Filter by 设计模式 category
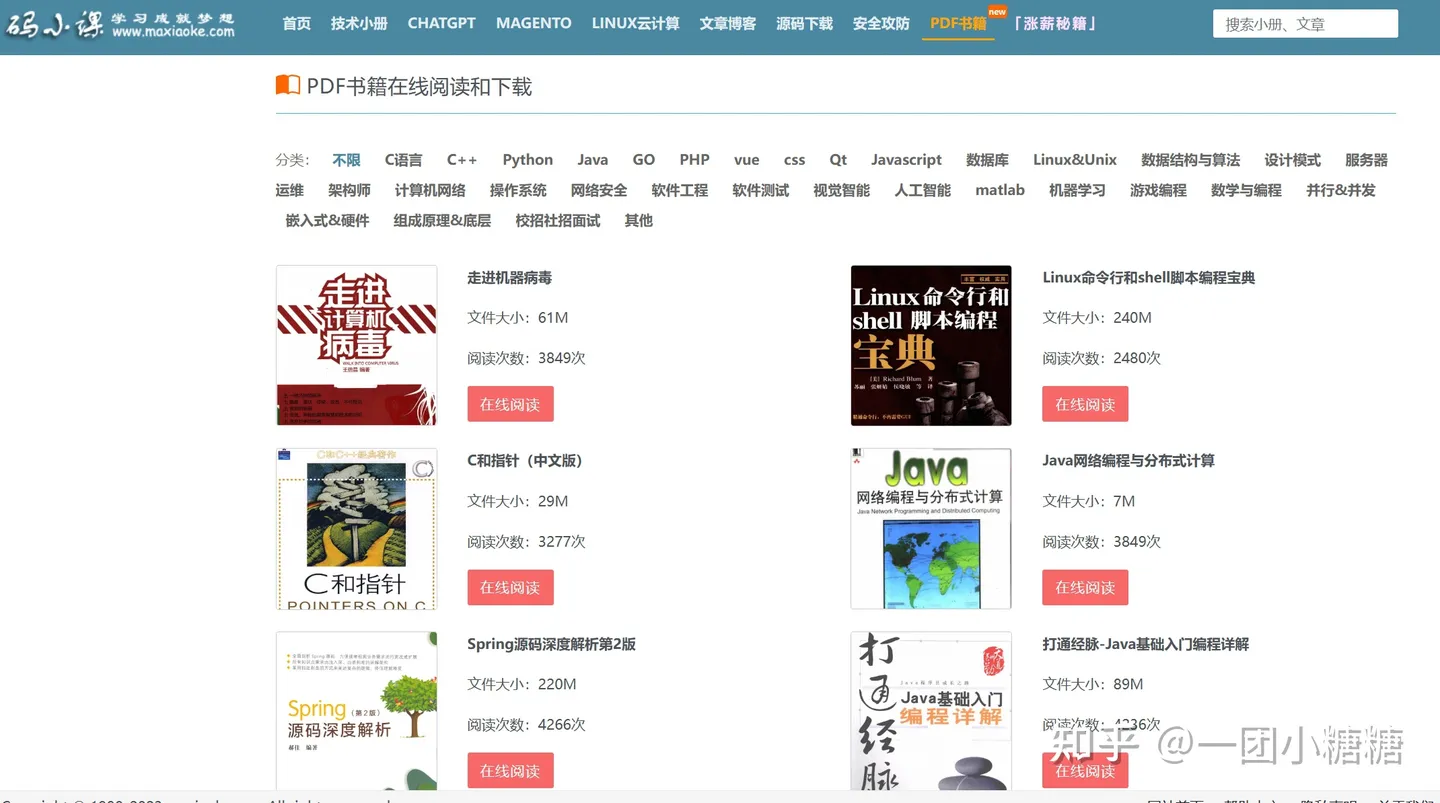 click(x=1293, y=160)
